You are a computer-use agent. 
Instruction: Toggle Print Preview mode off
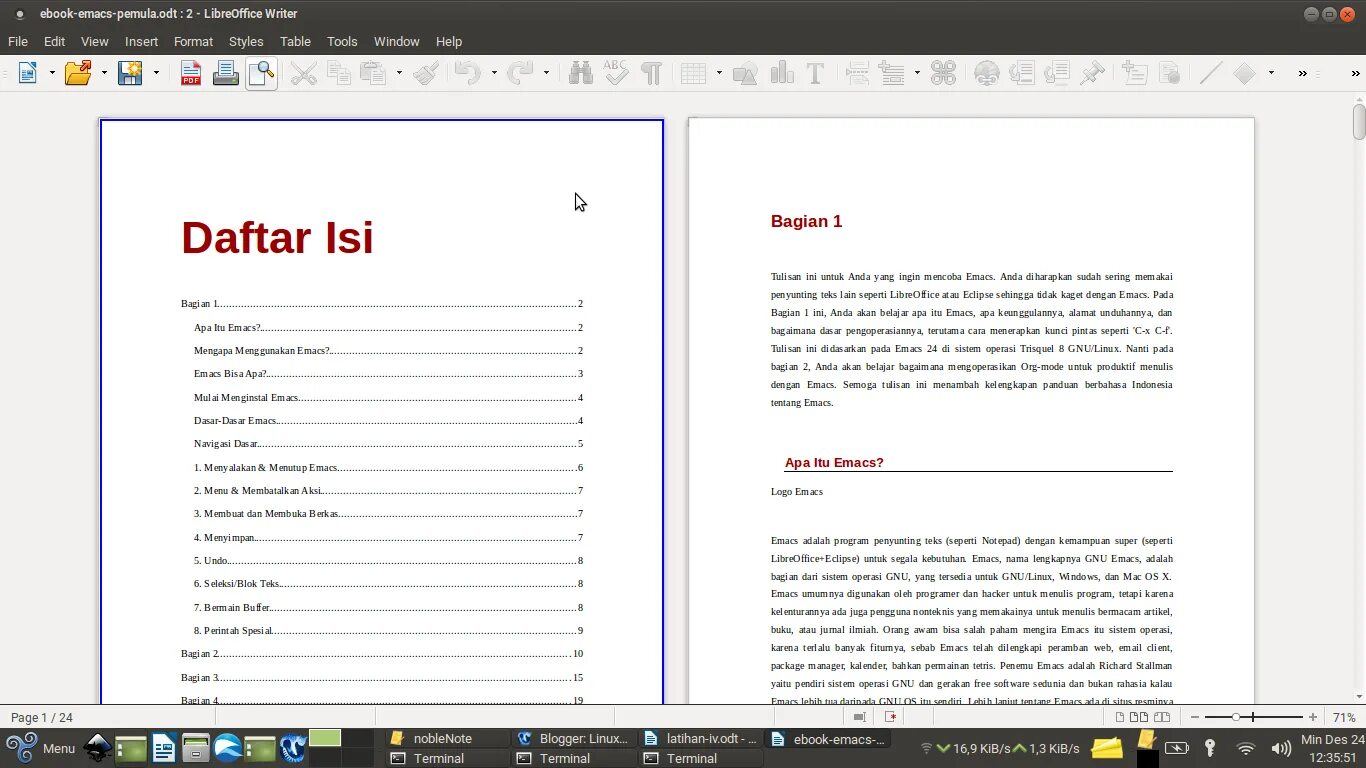261,73
